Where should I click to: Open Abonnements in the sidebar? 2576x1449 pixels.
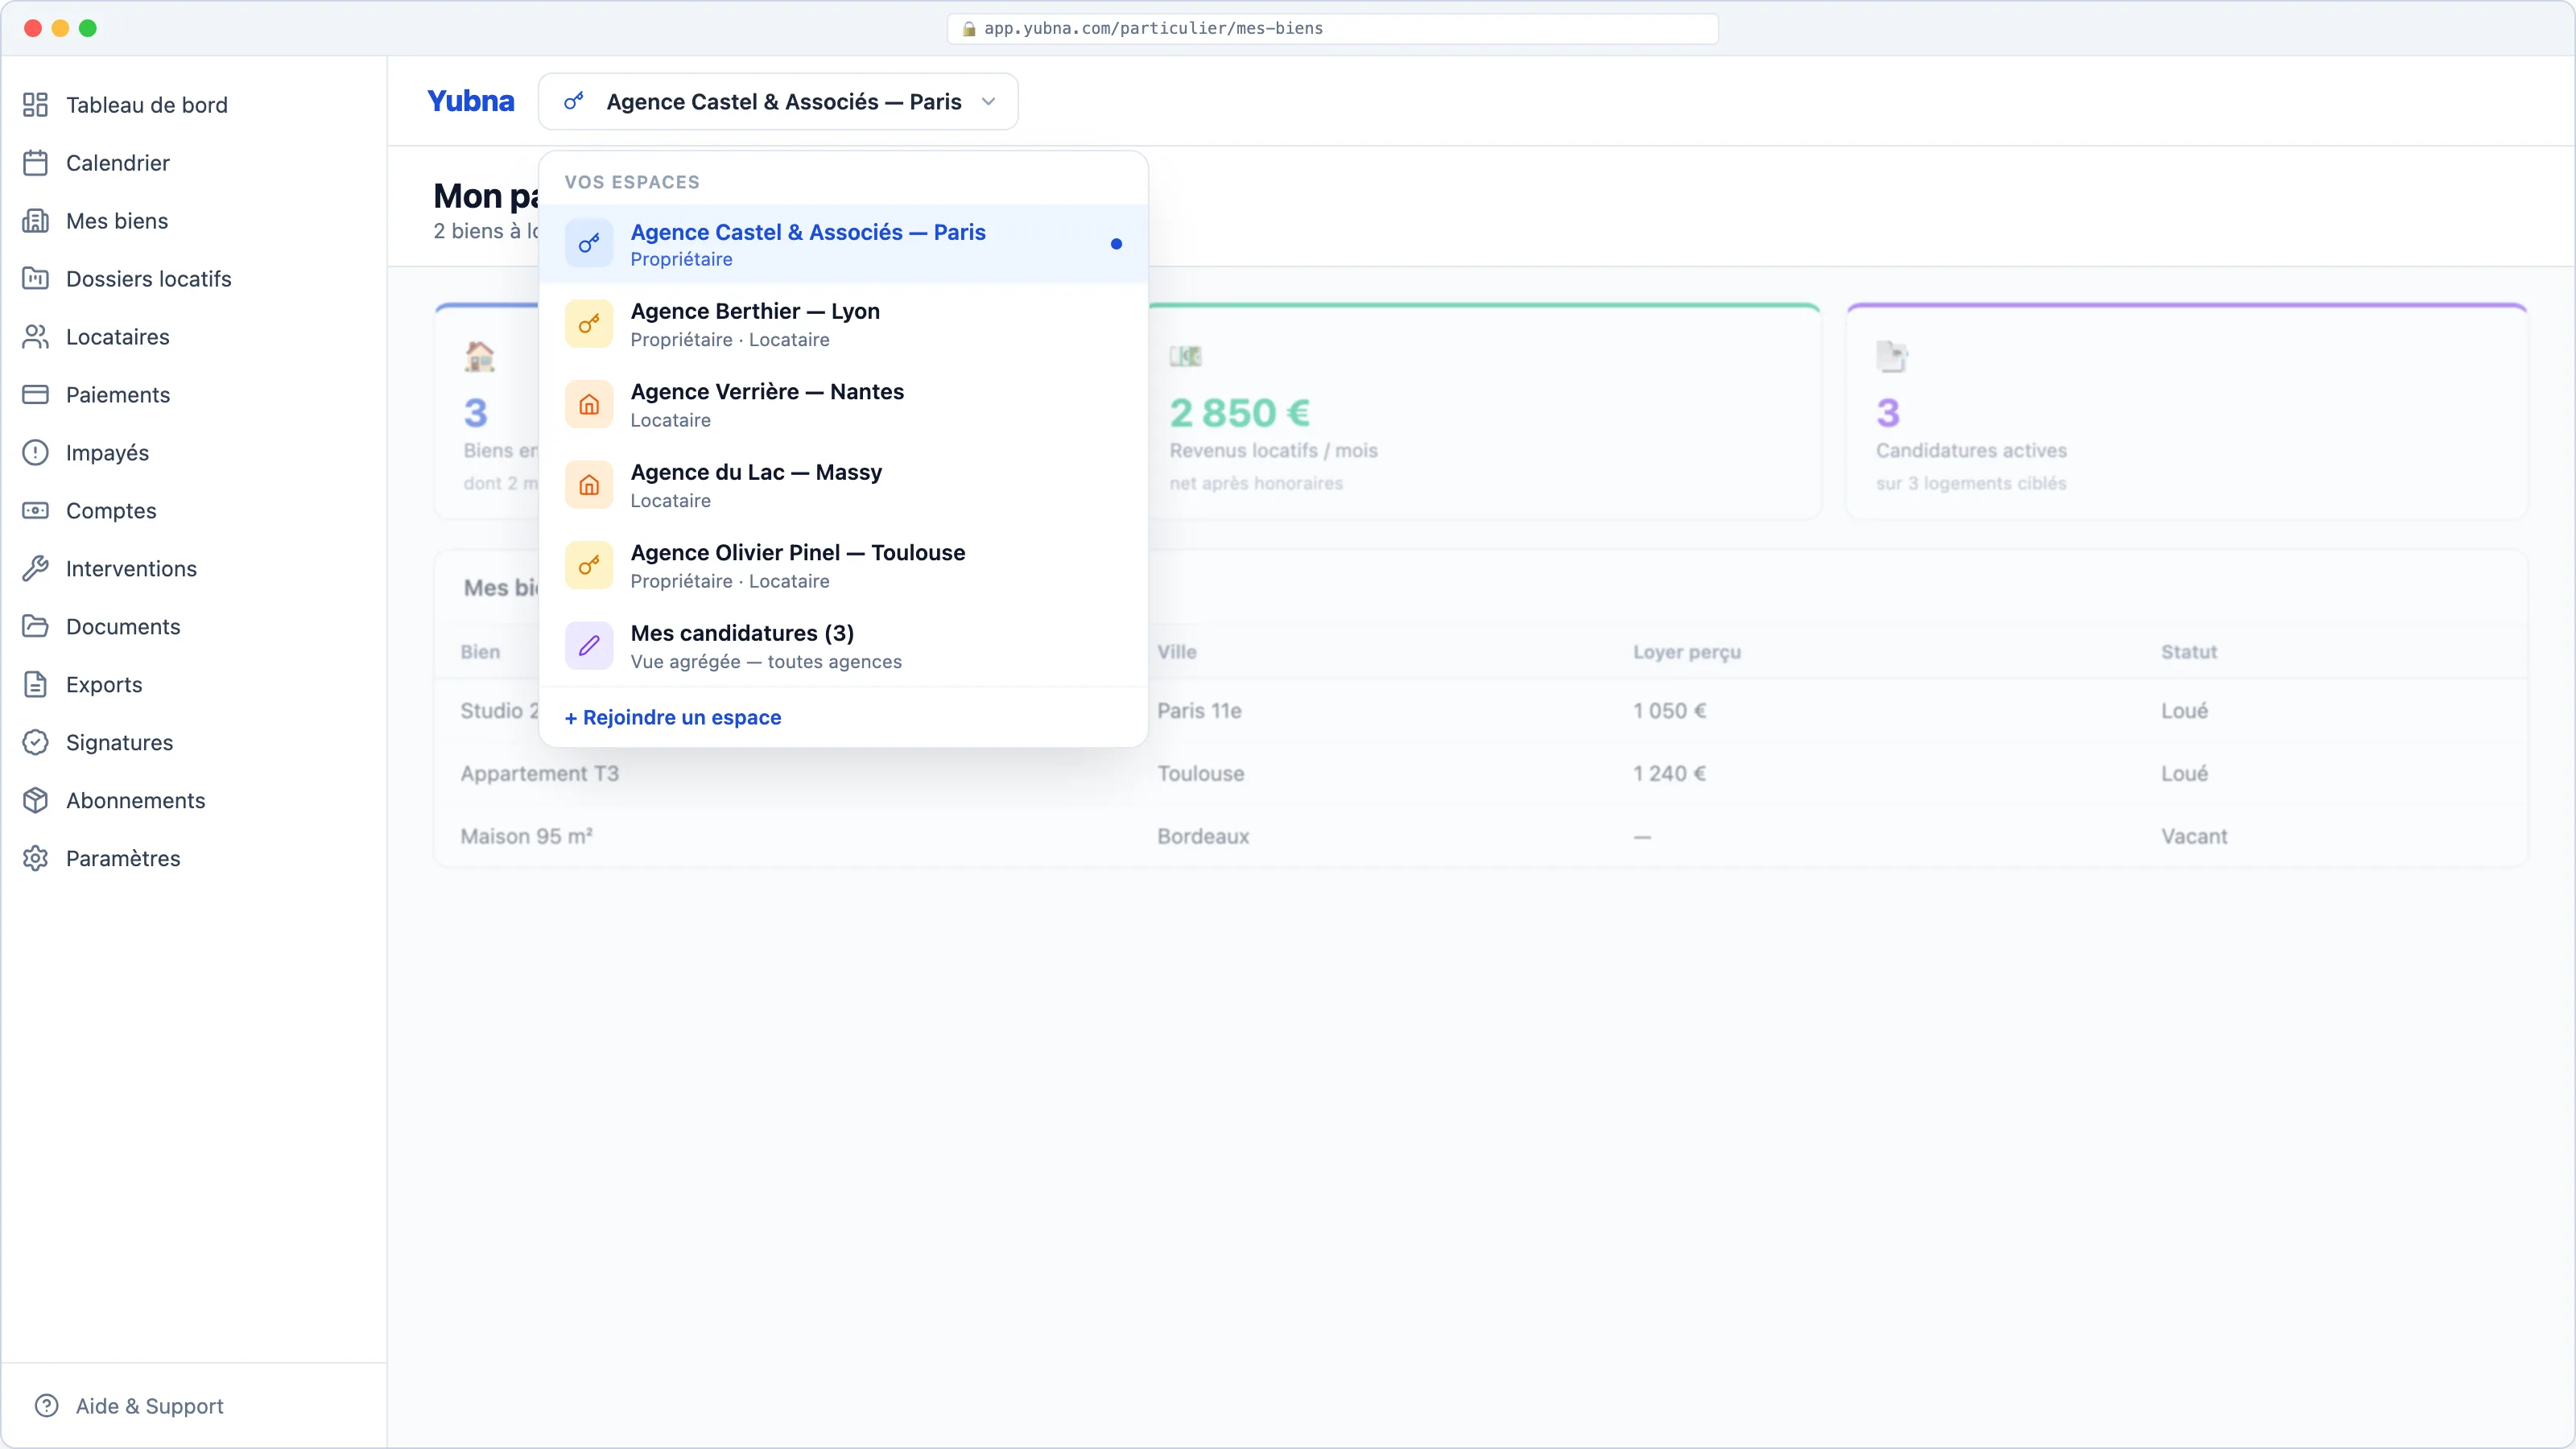click(x=135, y=801)
